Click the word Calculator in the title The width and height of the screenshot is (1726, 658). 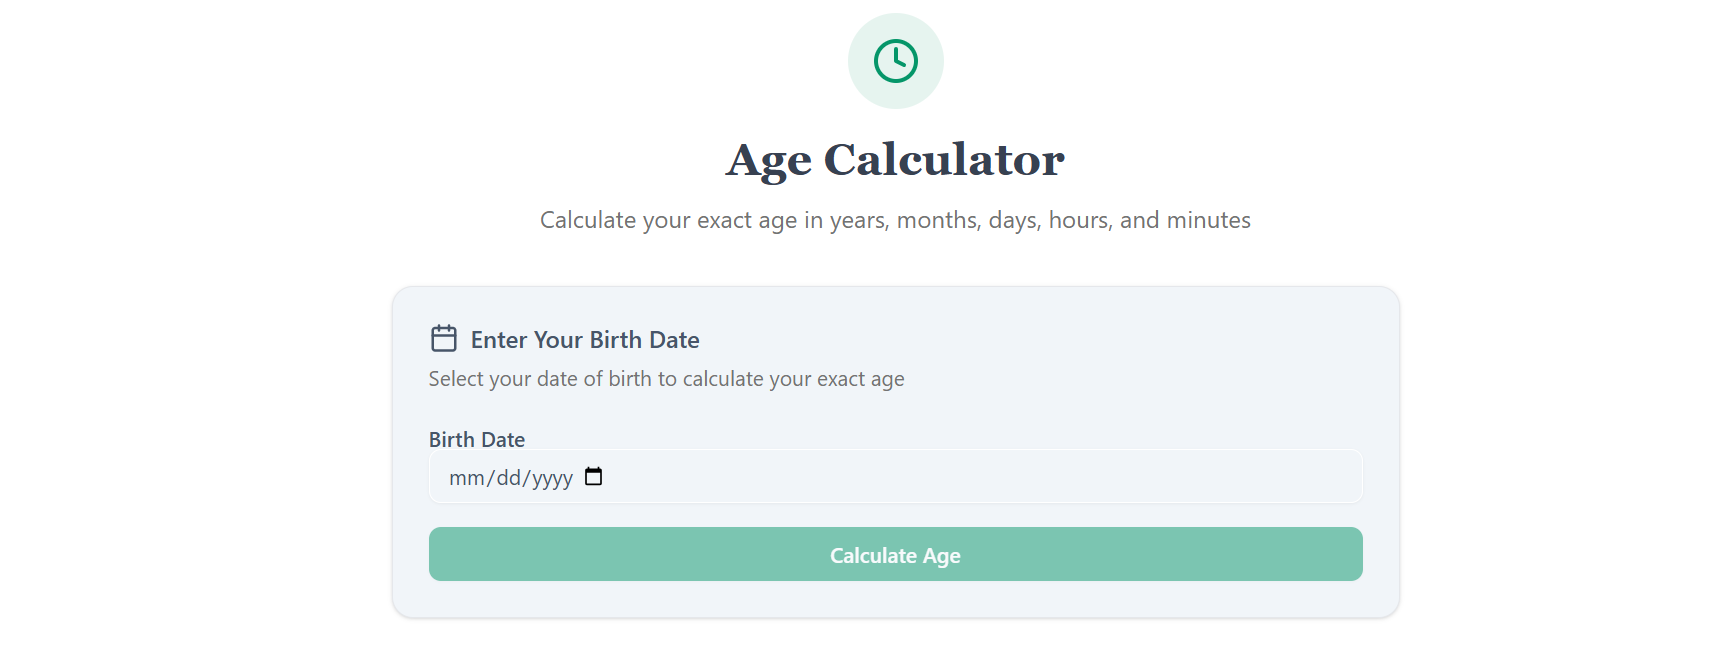[x=943, y=160]
